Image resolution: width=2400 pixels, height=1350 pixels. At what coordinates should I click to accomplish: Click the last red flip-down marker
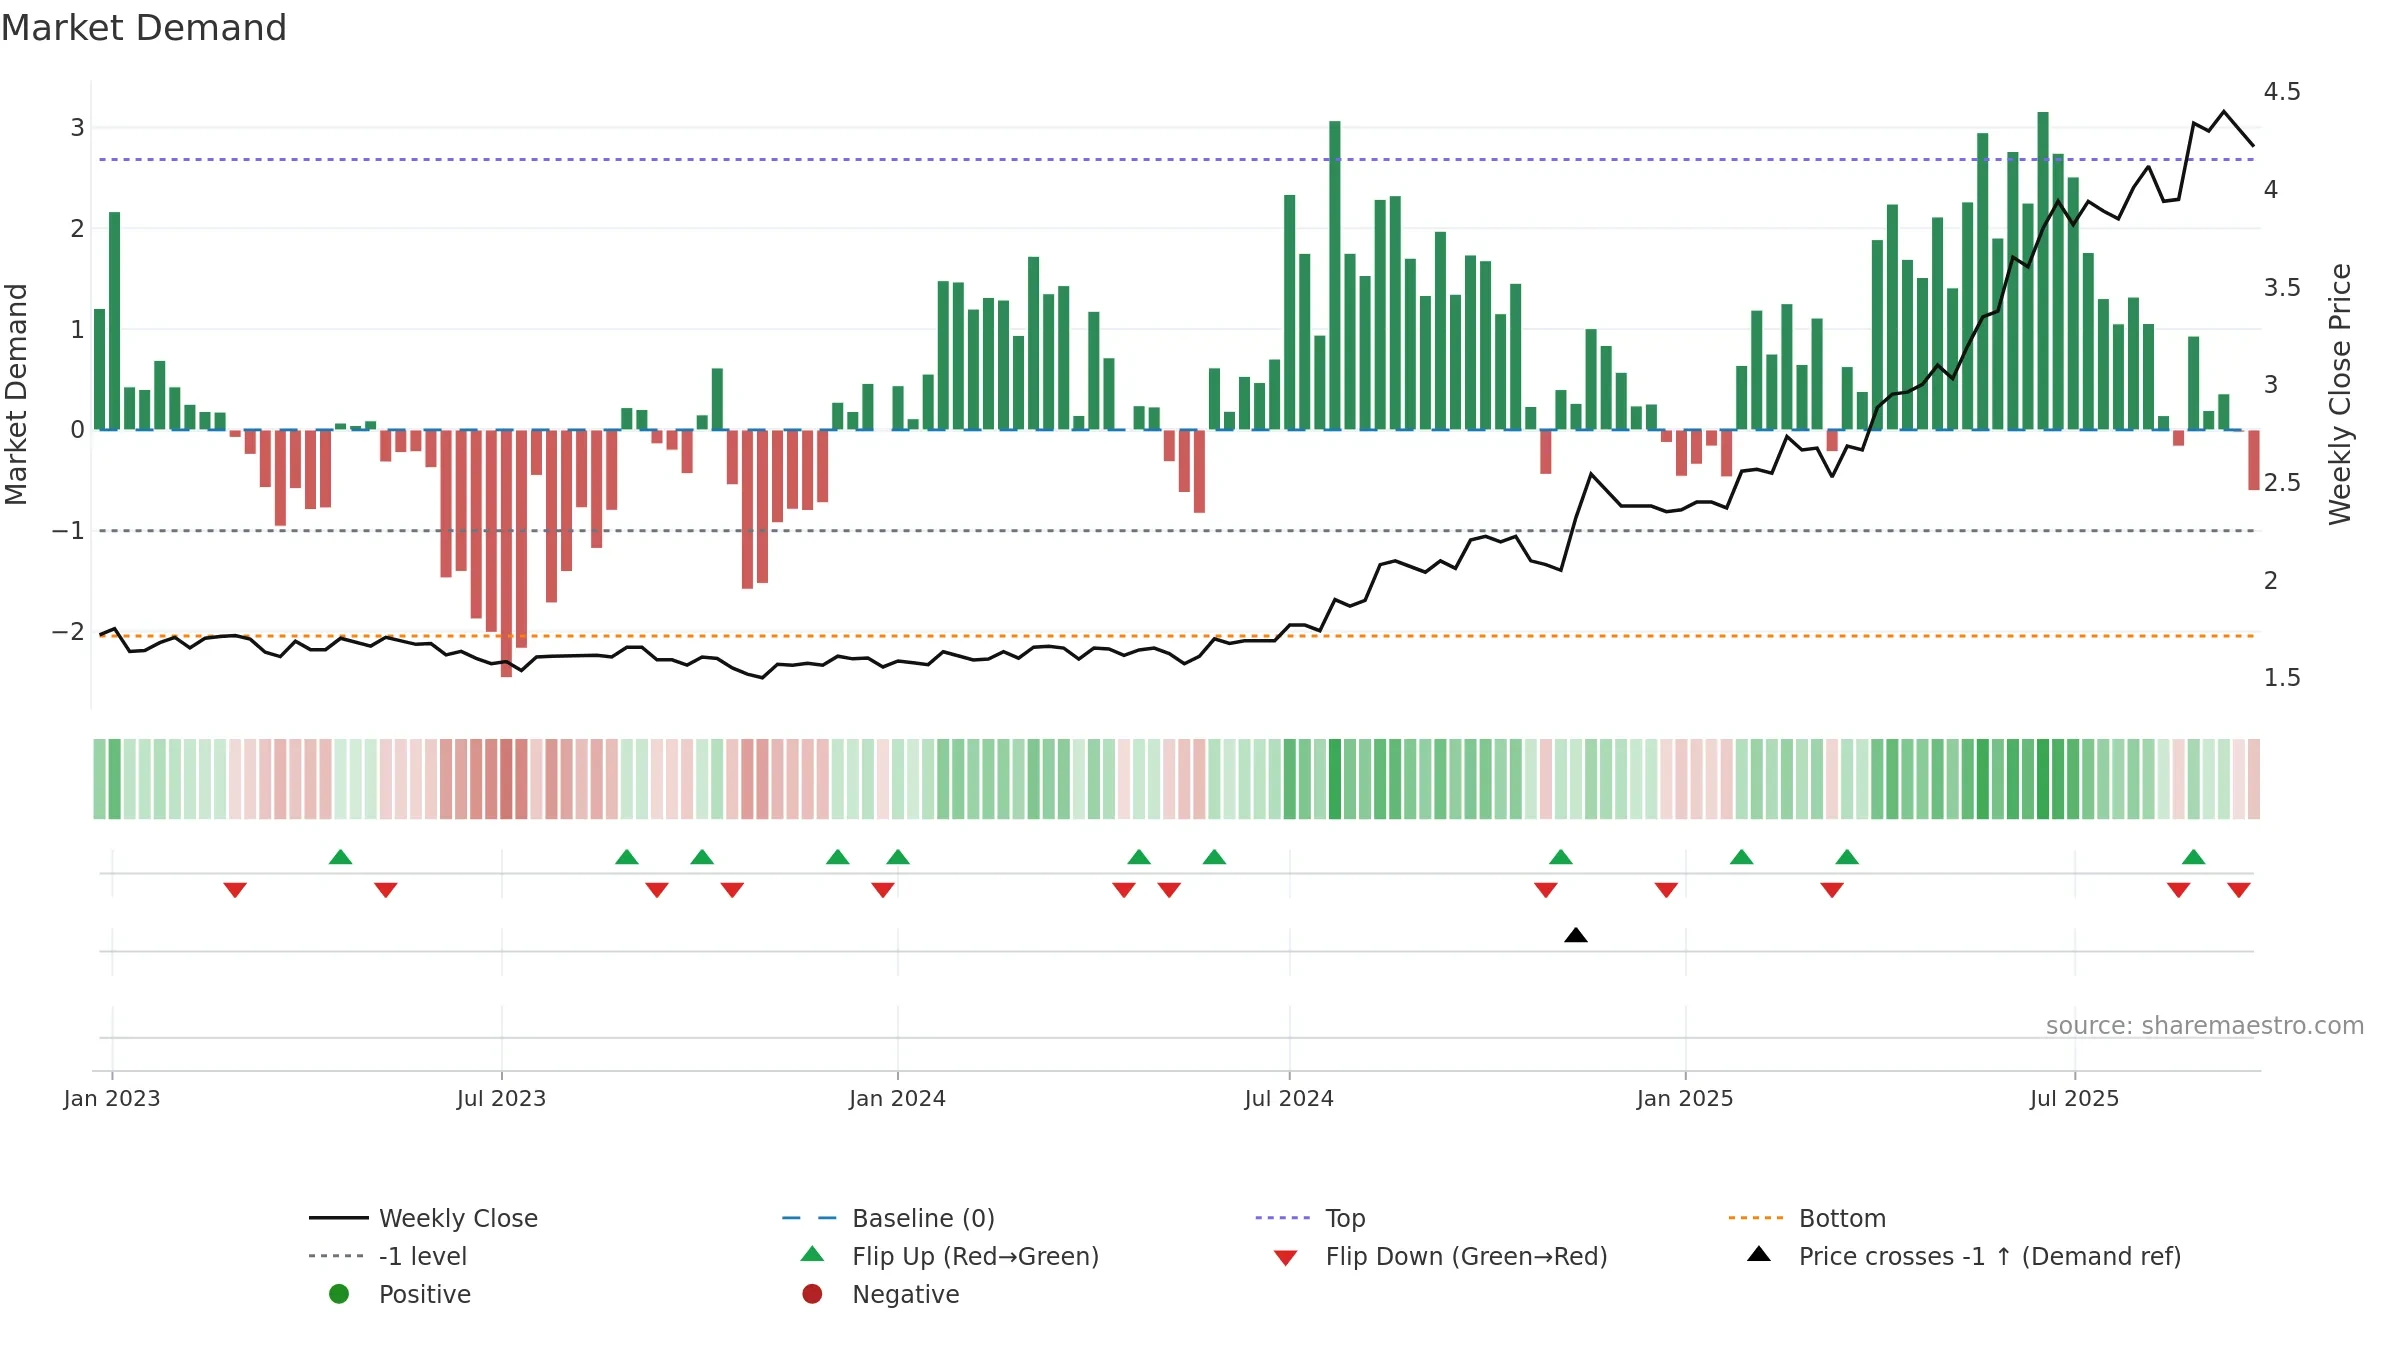pyautogui.click(x=2239, y=890)
